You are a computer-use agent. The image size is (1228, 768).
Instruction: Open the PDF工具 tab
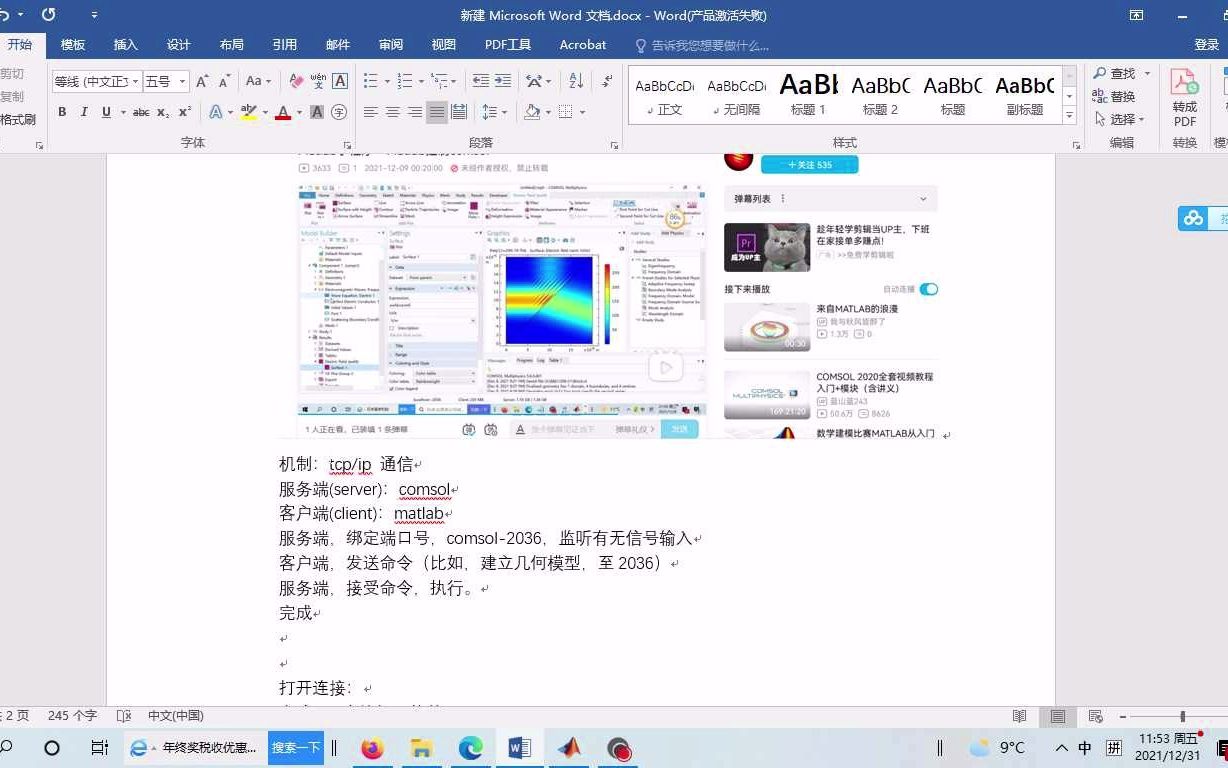point(508,45)
